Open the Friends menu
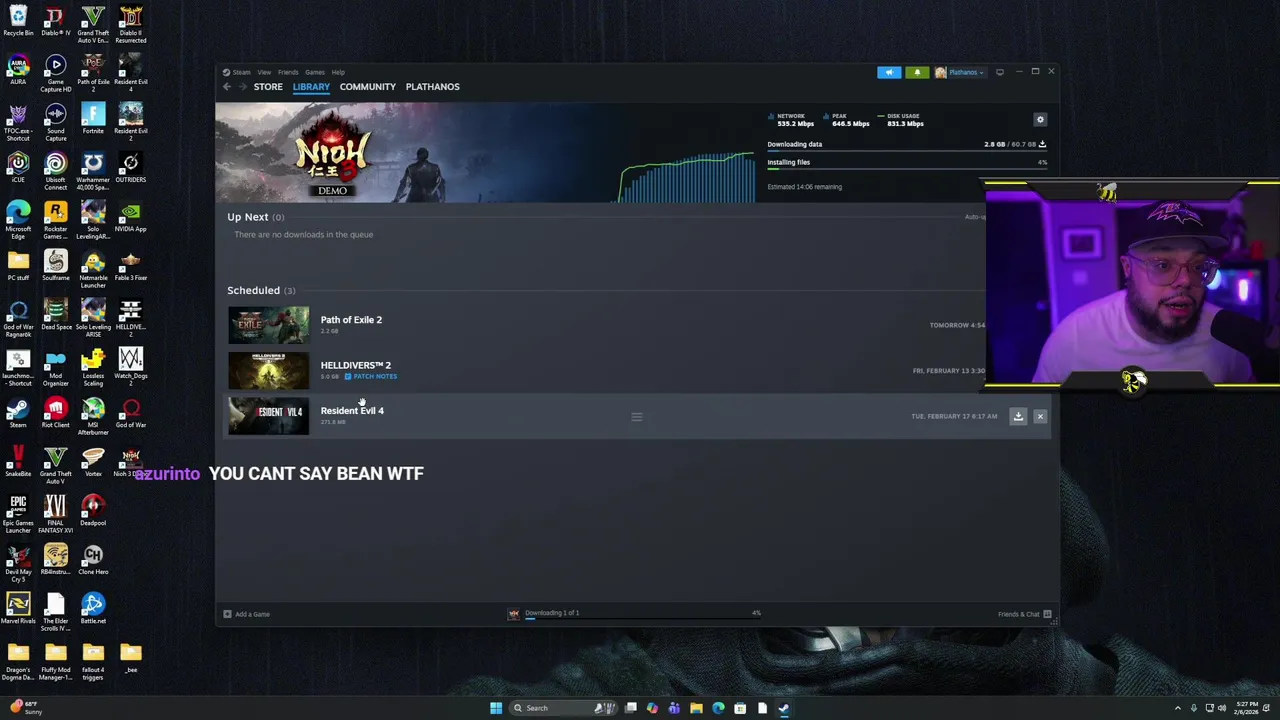The width and height of the screenshot is (1280, 720). pos(288,72)
